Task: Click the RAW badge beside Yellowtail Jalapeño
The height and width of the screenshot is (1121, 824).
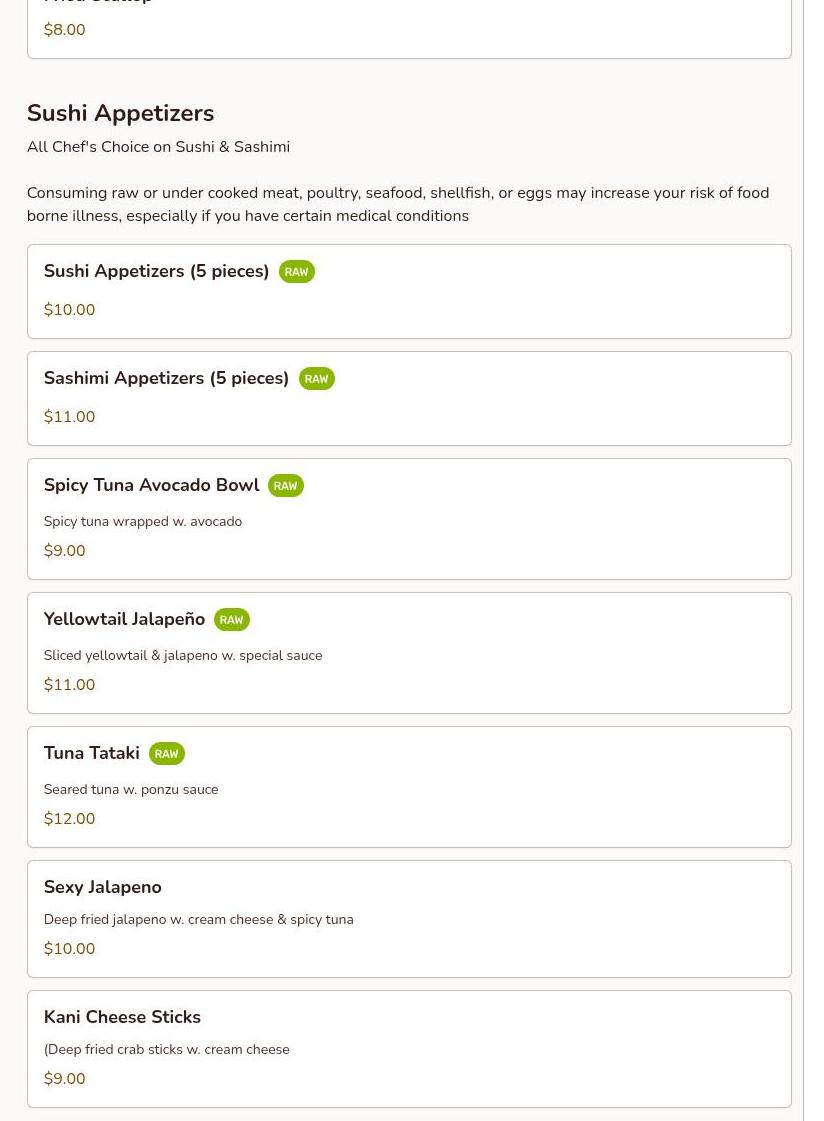Action: [x=231, y=620]
